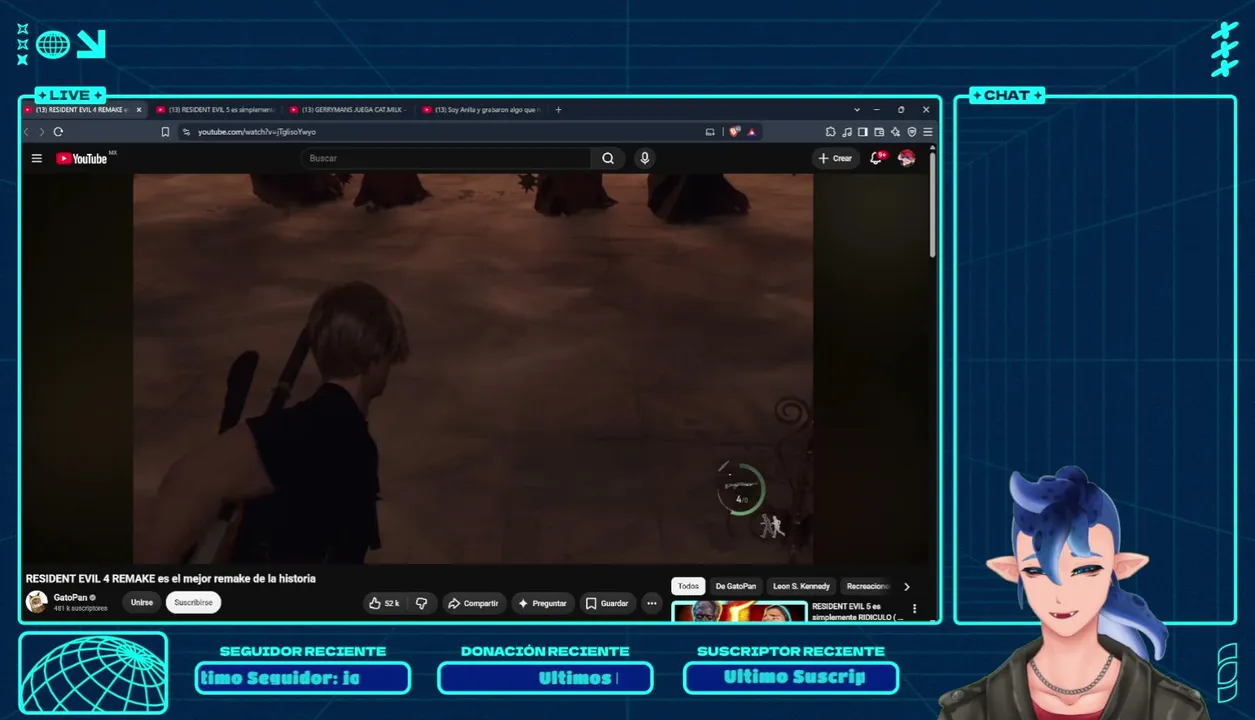Select the Leon S. Kennedy filter chip
This screenshot has width=1255, height=720.
[801, 587]
